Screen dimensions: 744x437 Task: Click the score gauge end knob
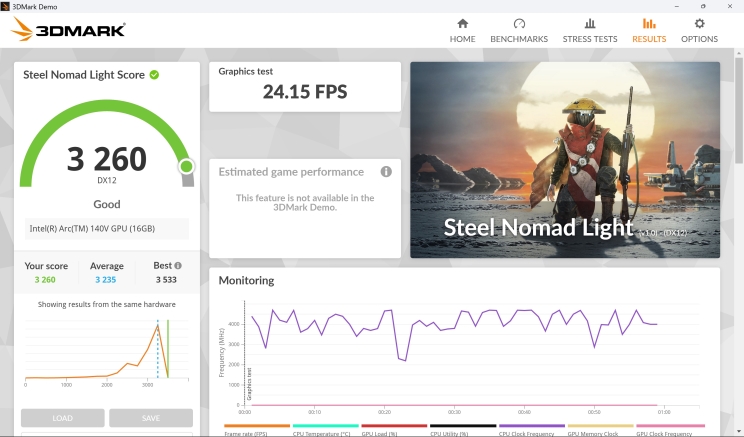186,167
